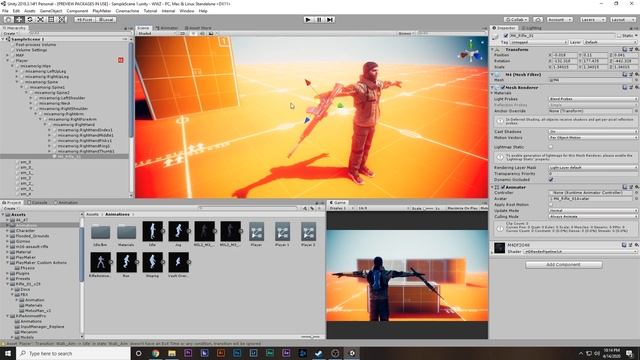Click the Position X value field
The image size is (640, 360).
[565, 55]
